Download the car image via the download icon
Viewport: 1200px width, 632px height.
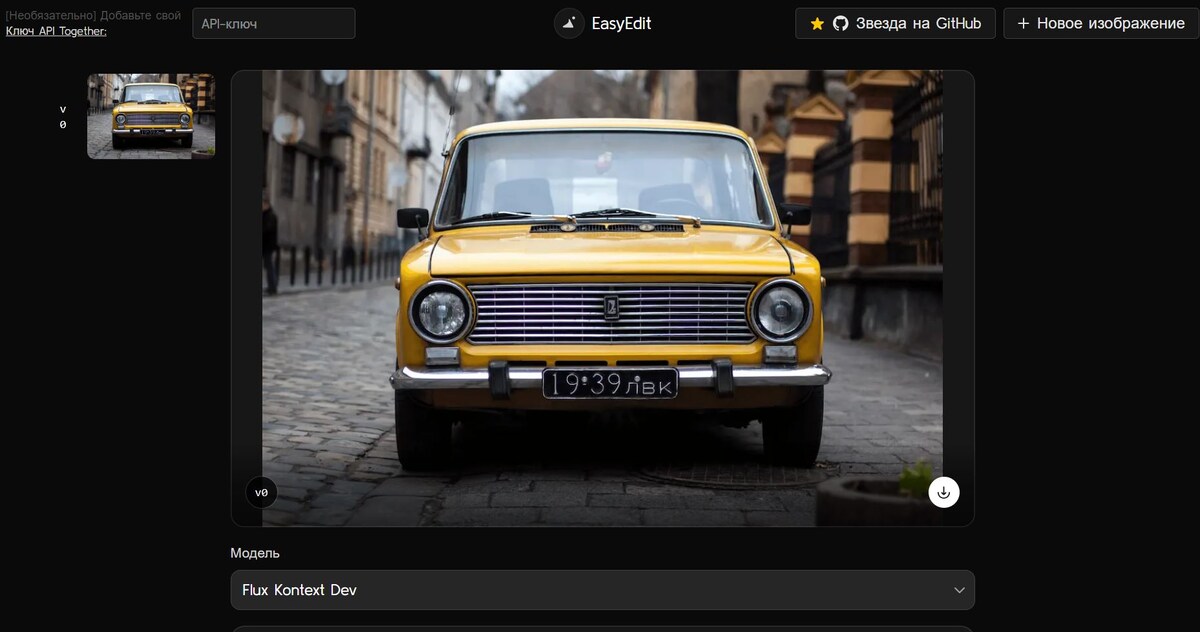coord(944,492)
